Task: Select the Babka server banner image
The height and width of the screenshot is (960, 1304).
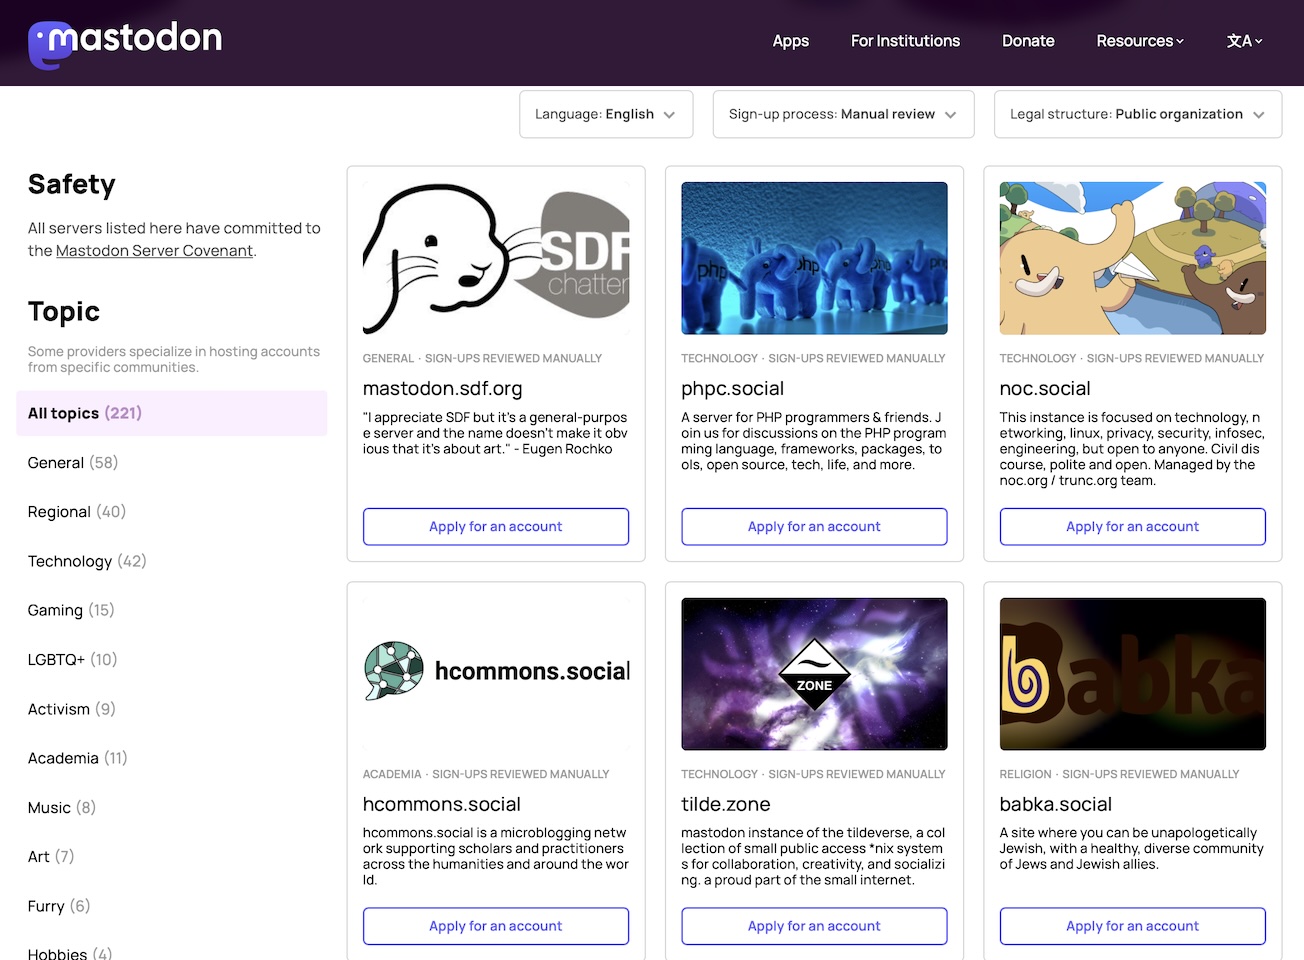Action: pos(1132,673)
